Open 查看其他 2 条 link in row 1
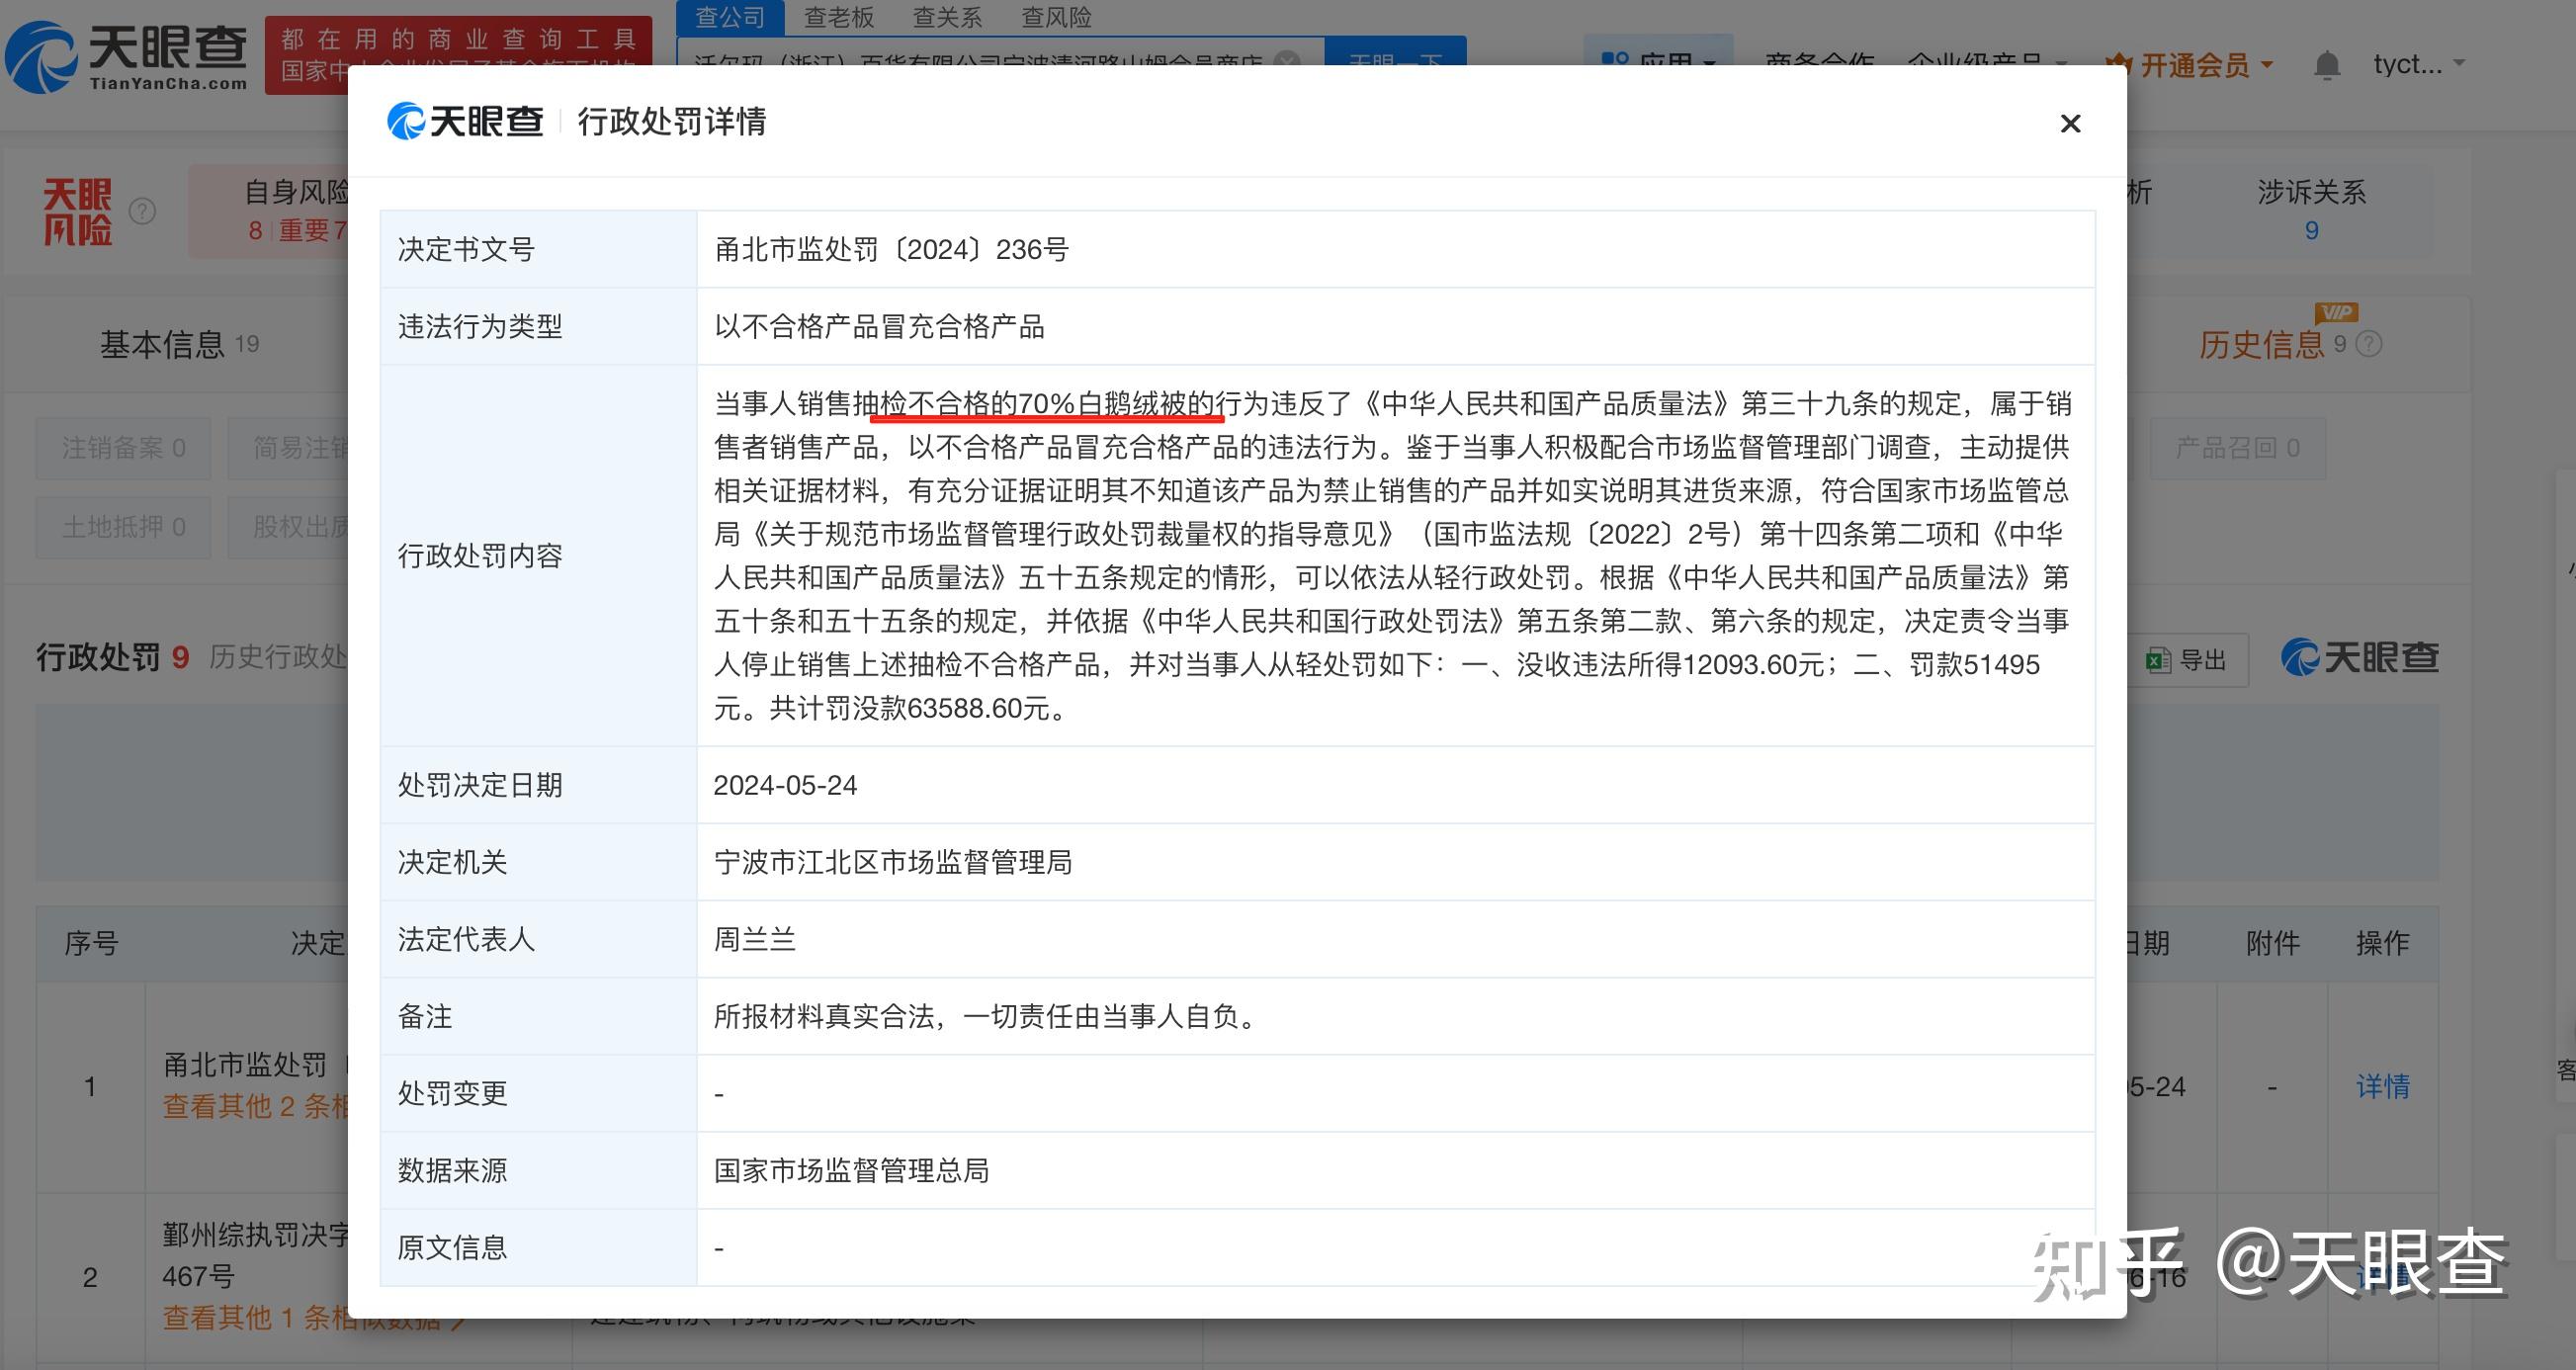 [256, 1106]
